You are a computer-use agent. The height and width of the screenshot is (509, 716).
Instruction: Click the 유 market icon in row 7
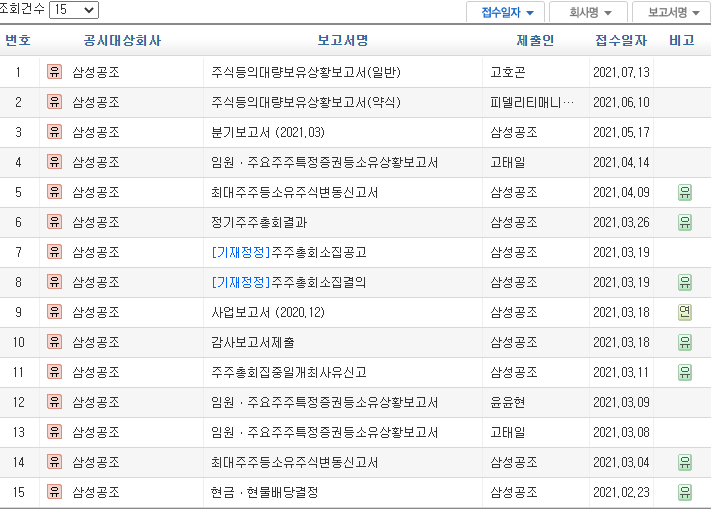[54, 252]
